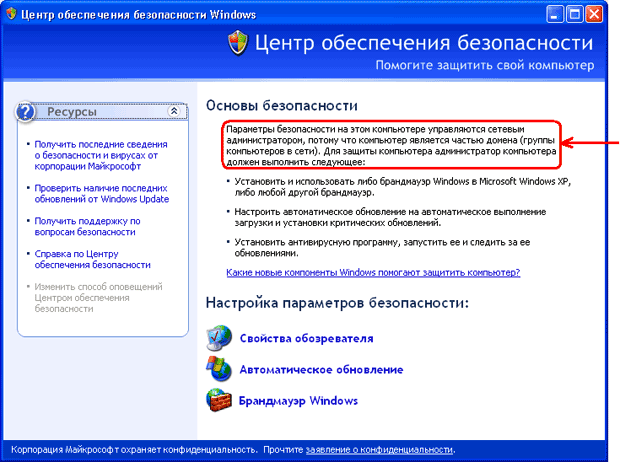The width and height of the screenshot is (620, 462).
Task: Close the Центр обеспечения безопасности window
Action: 597,14
